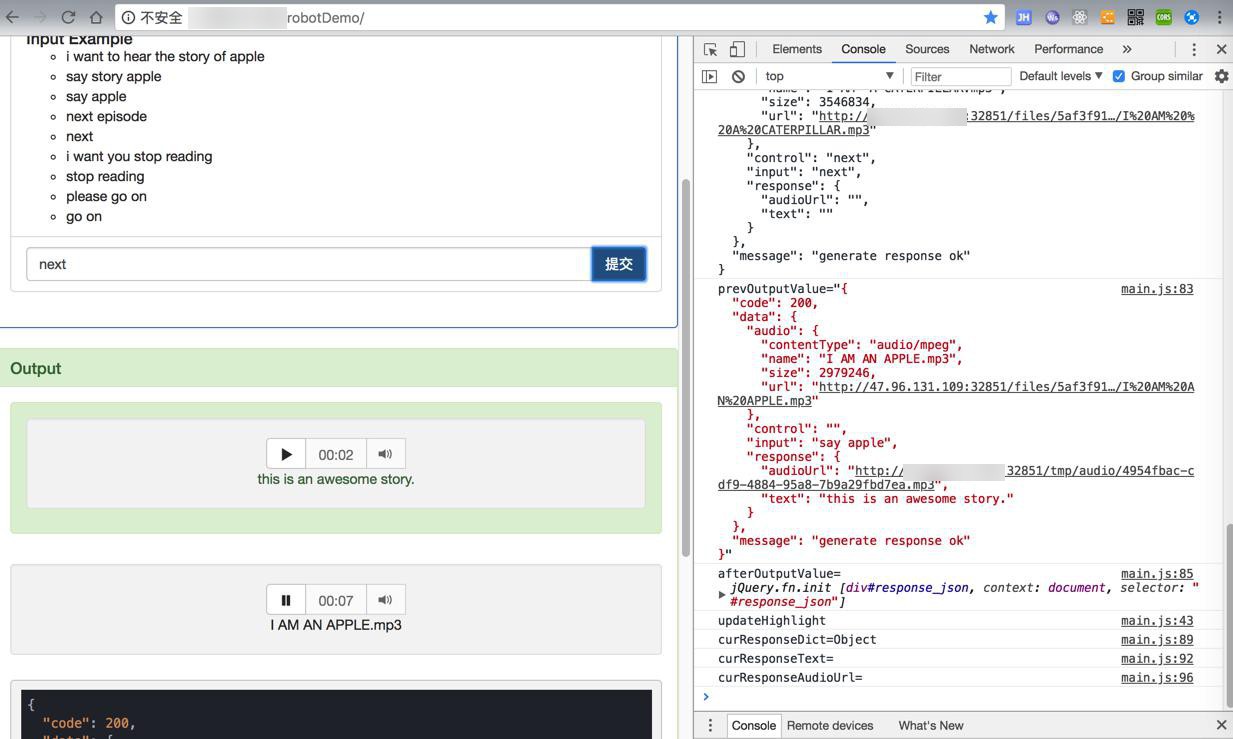Open the main.js:83 source link
1233x739 pixels.
[x=1157, y=289]
